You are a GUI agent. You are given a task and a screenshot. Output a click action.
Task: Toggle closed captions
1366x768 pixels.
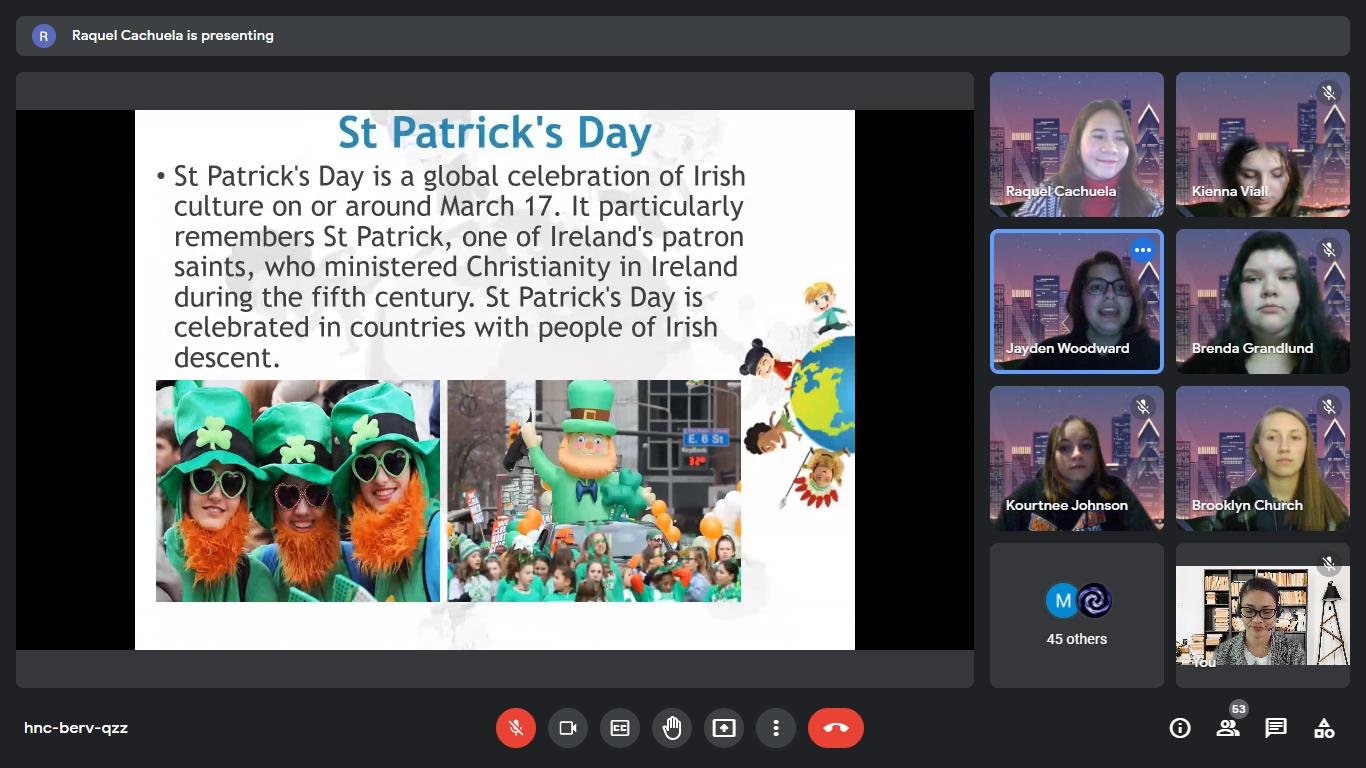coord(620,728)
